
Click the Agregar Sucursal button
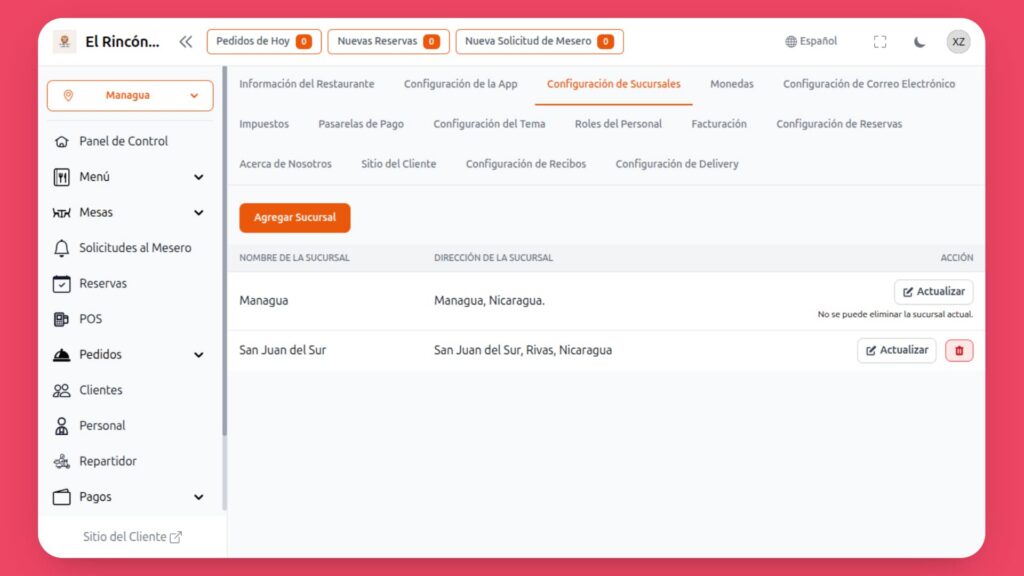295,218
